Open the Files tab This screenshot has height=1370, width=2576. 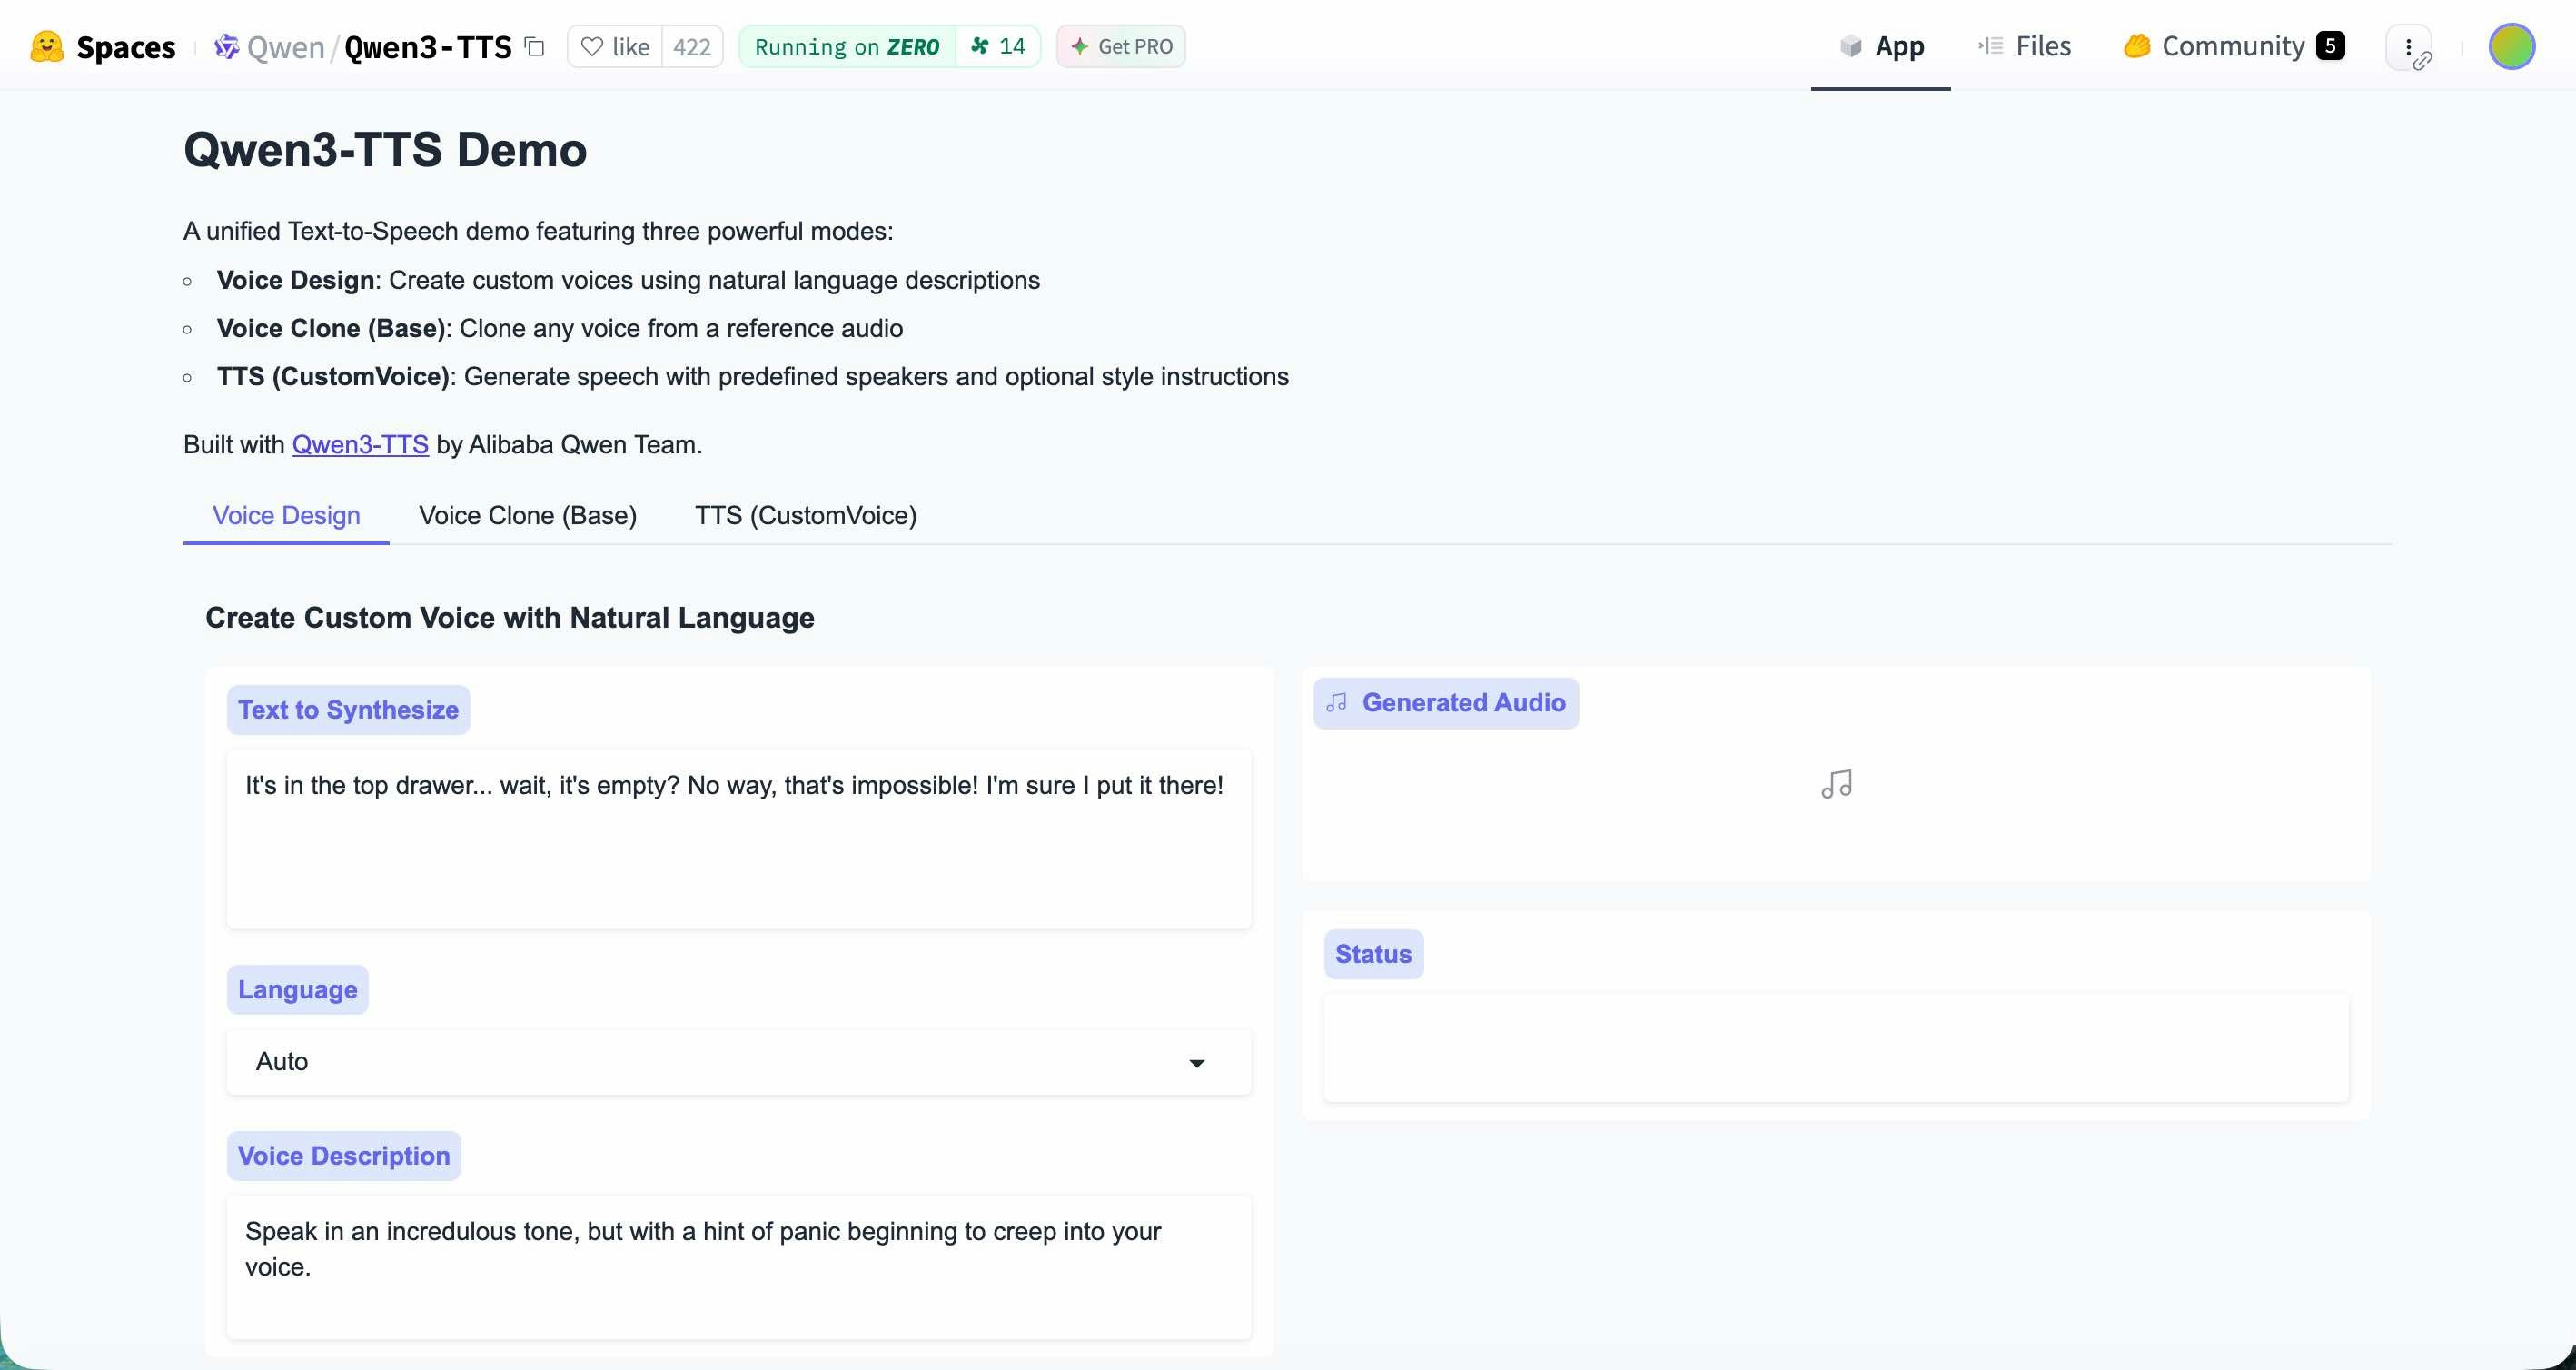click(2025, 47)
